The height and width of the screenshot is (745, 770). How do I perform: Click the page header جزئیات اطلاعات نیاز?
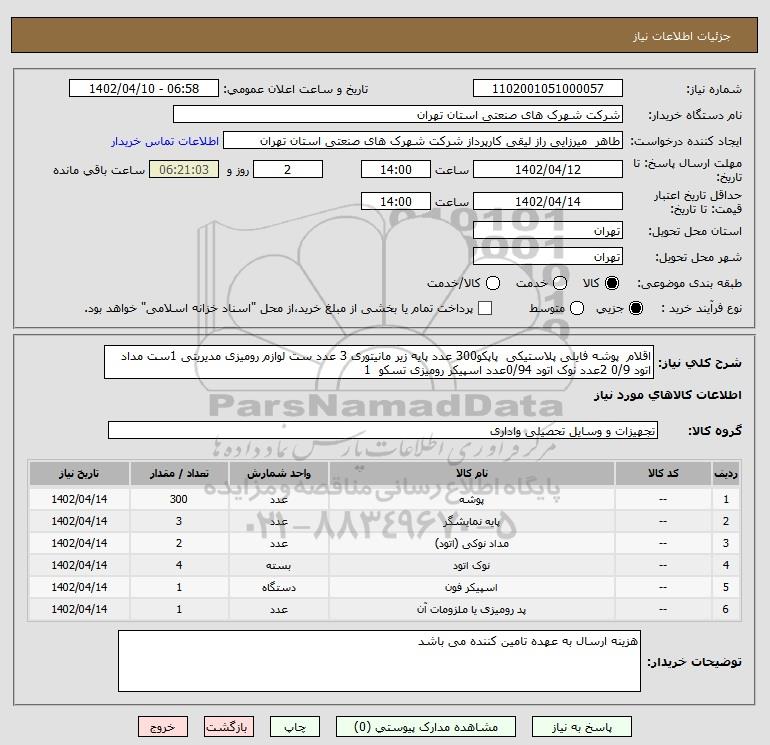coord(682,37)
